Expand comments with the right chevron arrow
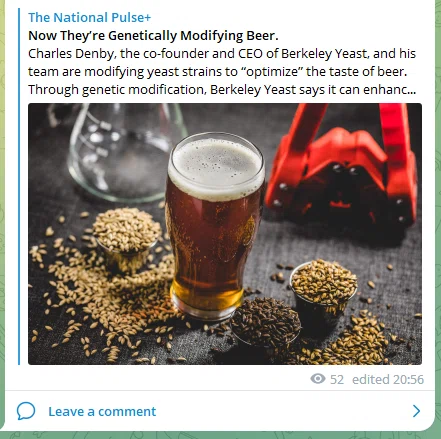The height and width of the screenshot is (439, 441). tap(416, 411)
